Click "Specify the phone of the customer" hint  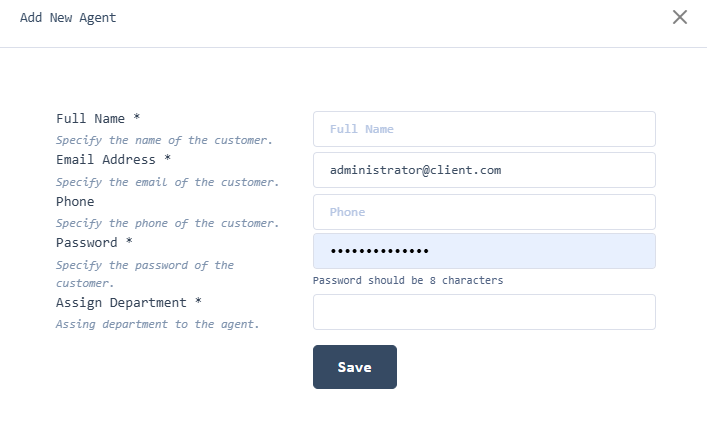click(x=167, y=224)
